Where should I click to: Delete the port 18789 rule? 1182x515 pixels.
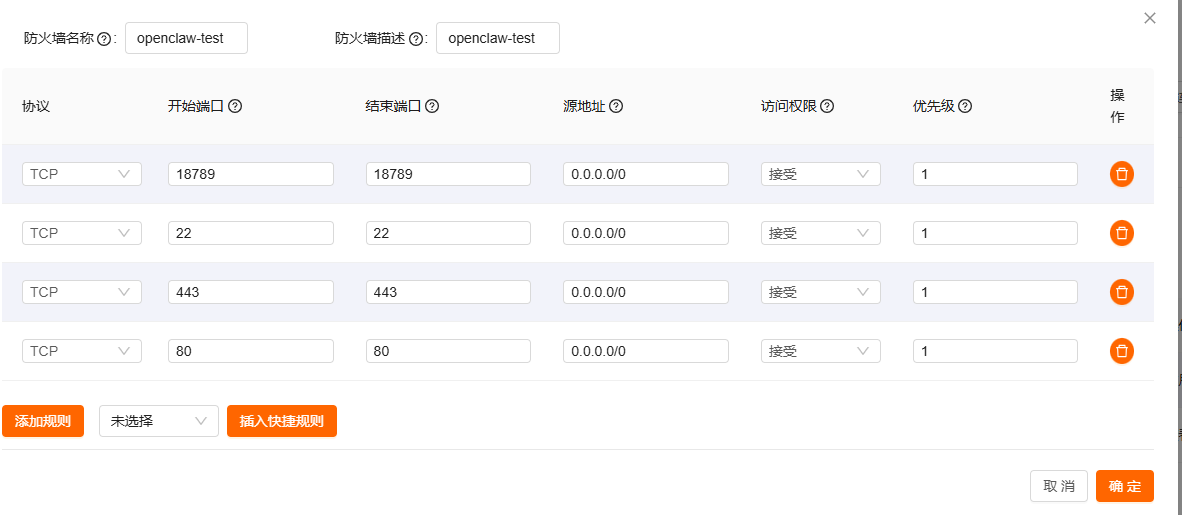[x=1122, y=174]
